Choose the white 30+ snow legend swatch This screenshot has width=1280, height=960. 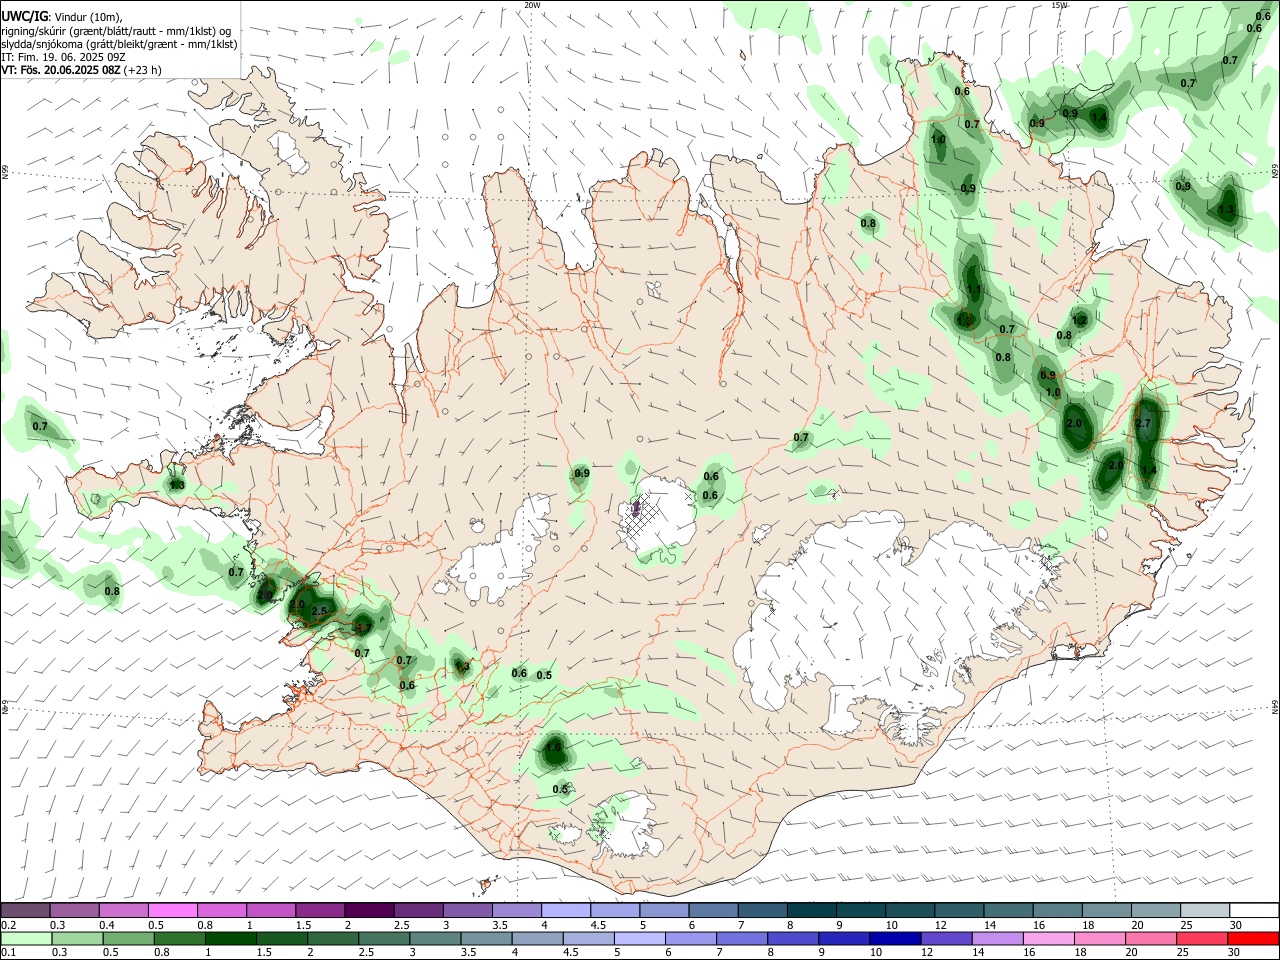[x=1254, y=911]
